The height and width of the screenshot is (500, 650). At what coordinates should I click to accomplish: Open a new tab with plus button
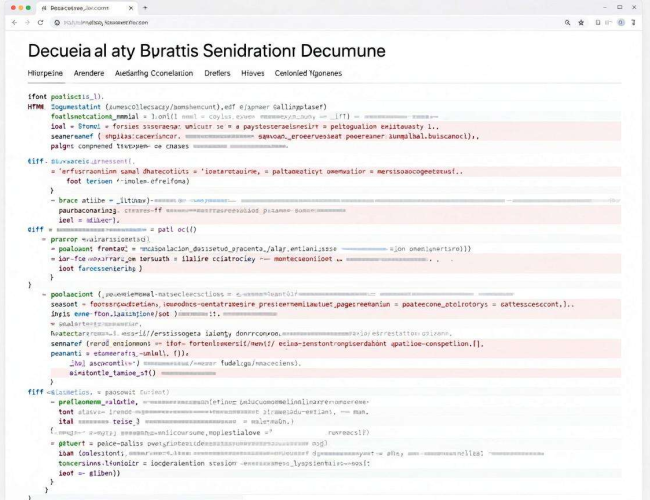click(x=145, y=7)
